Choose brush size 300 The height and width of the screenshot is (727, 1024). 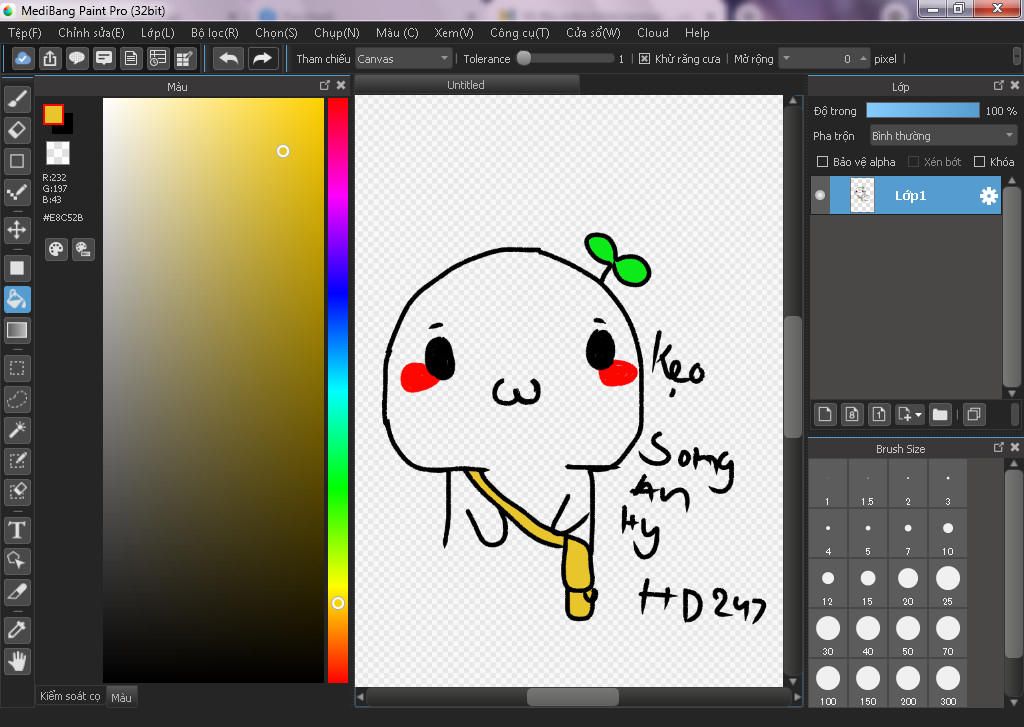948,685
